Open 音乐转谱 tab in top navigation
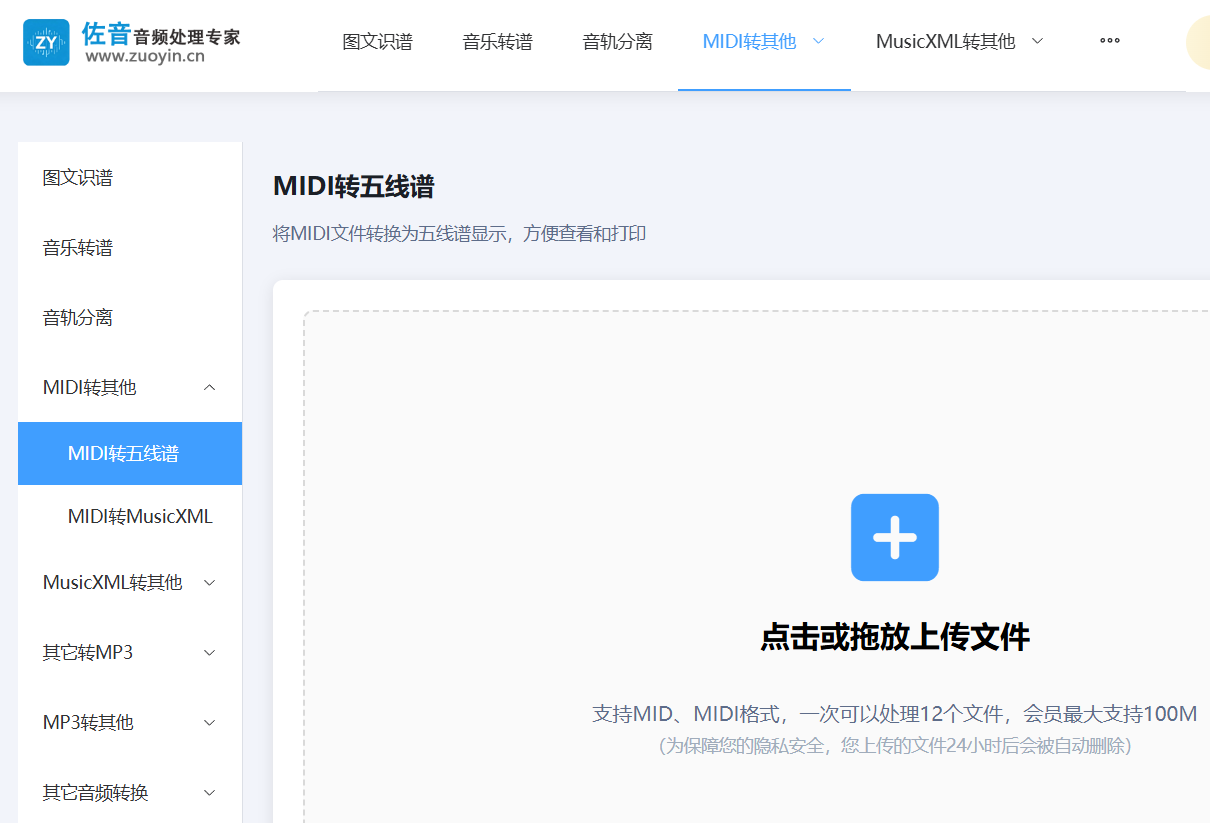The image size is (1210, 823). click(497, 41)
